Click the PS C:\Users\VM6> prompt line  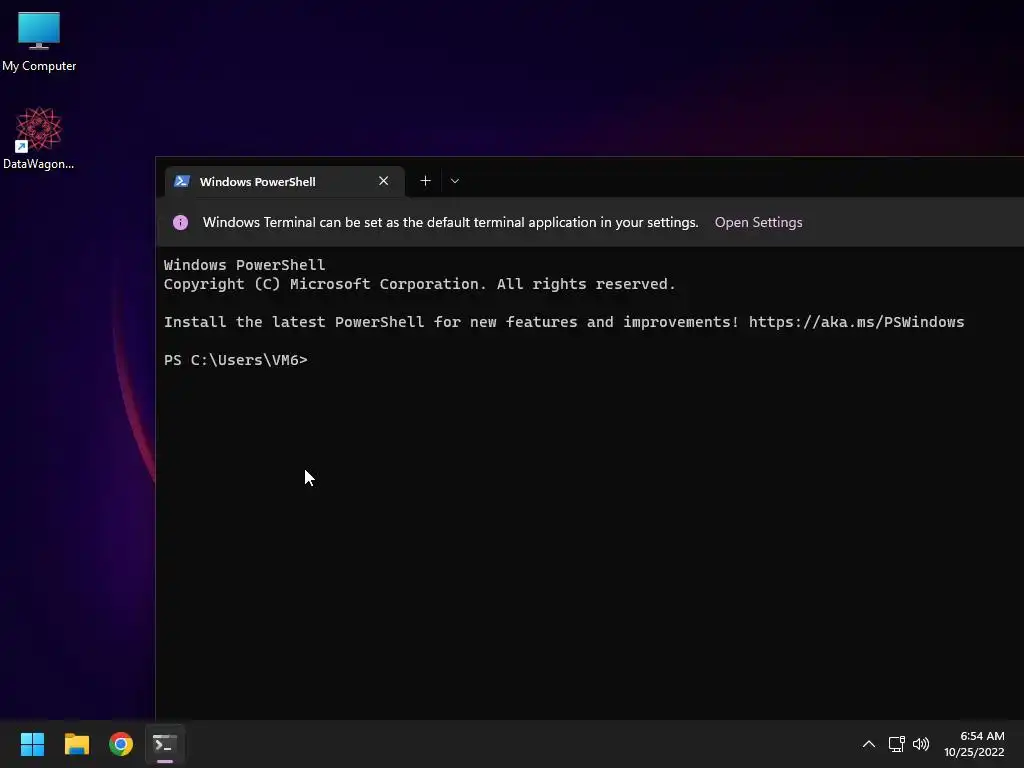click(236, 360)
